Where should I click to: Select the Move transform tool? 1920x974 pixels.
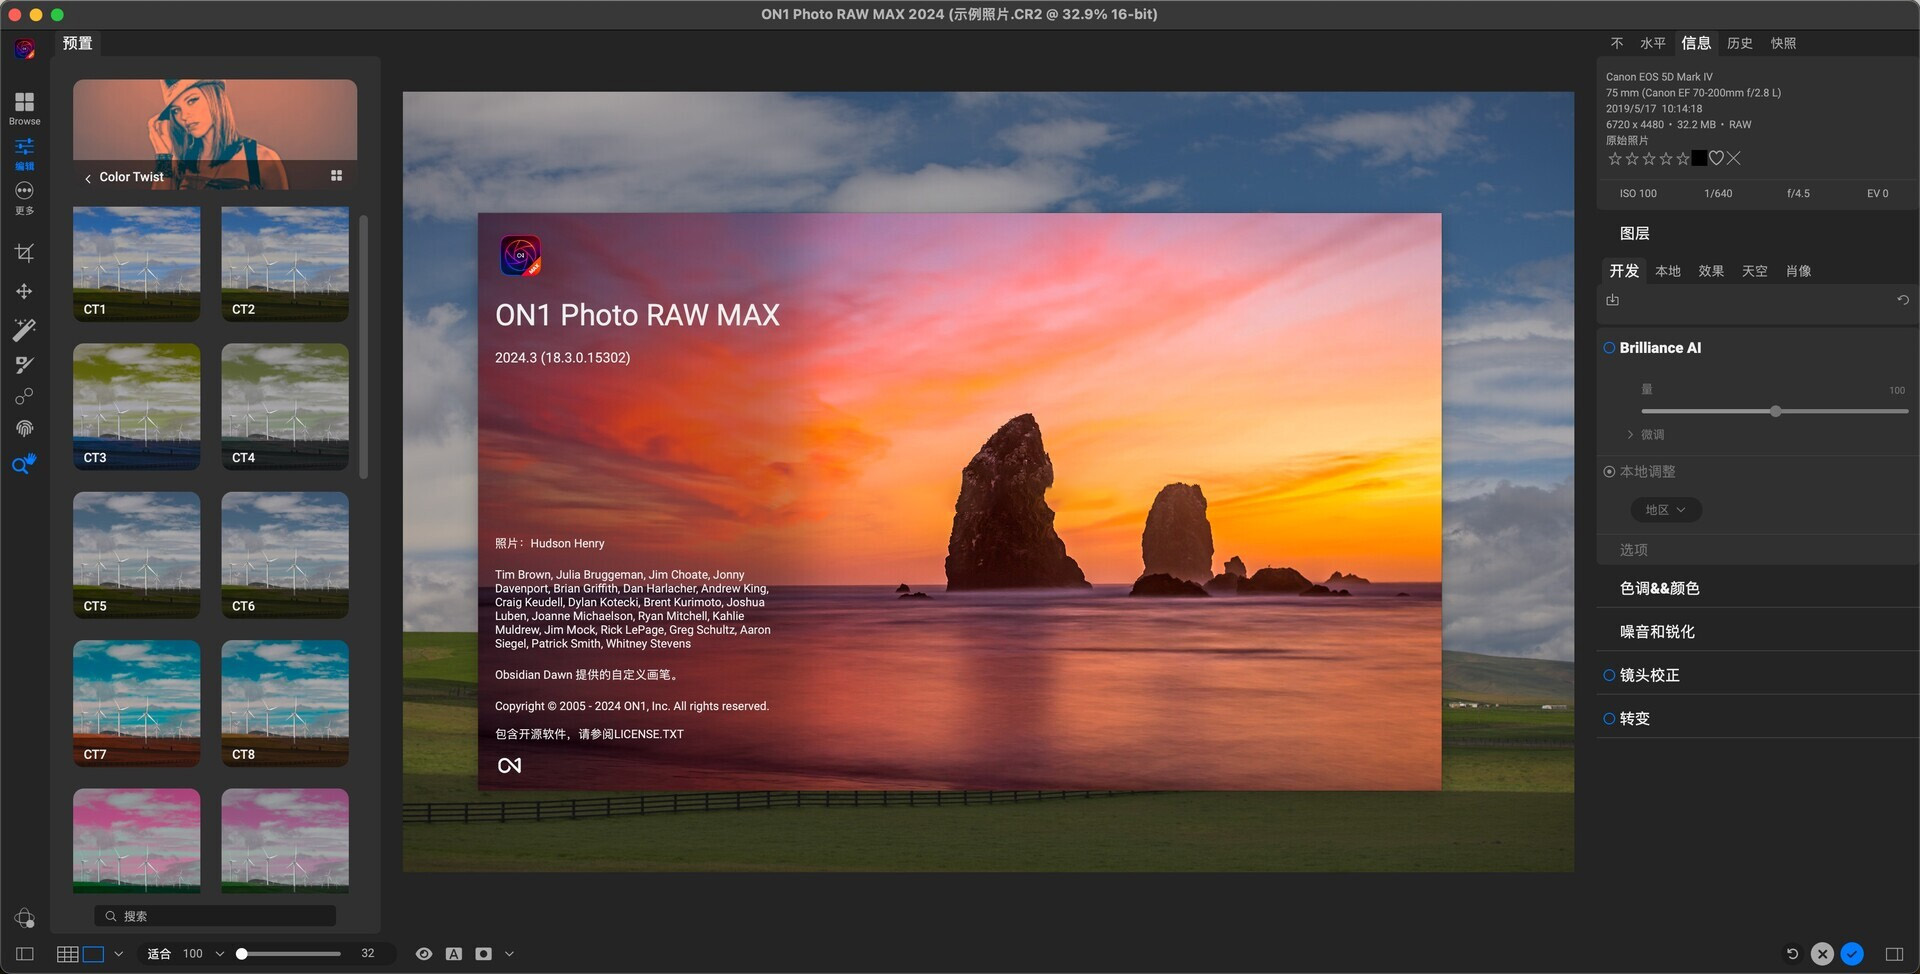point(24,291)
